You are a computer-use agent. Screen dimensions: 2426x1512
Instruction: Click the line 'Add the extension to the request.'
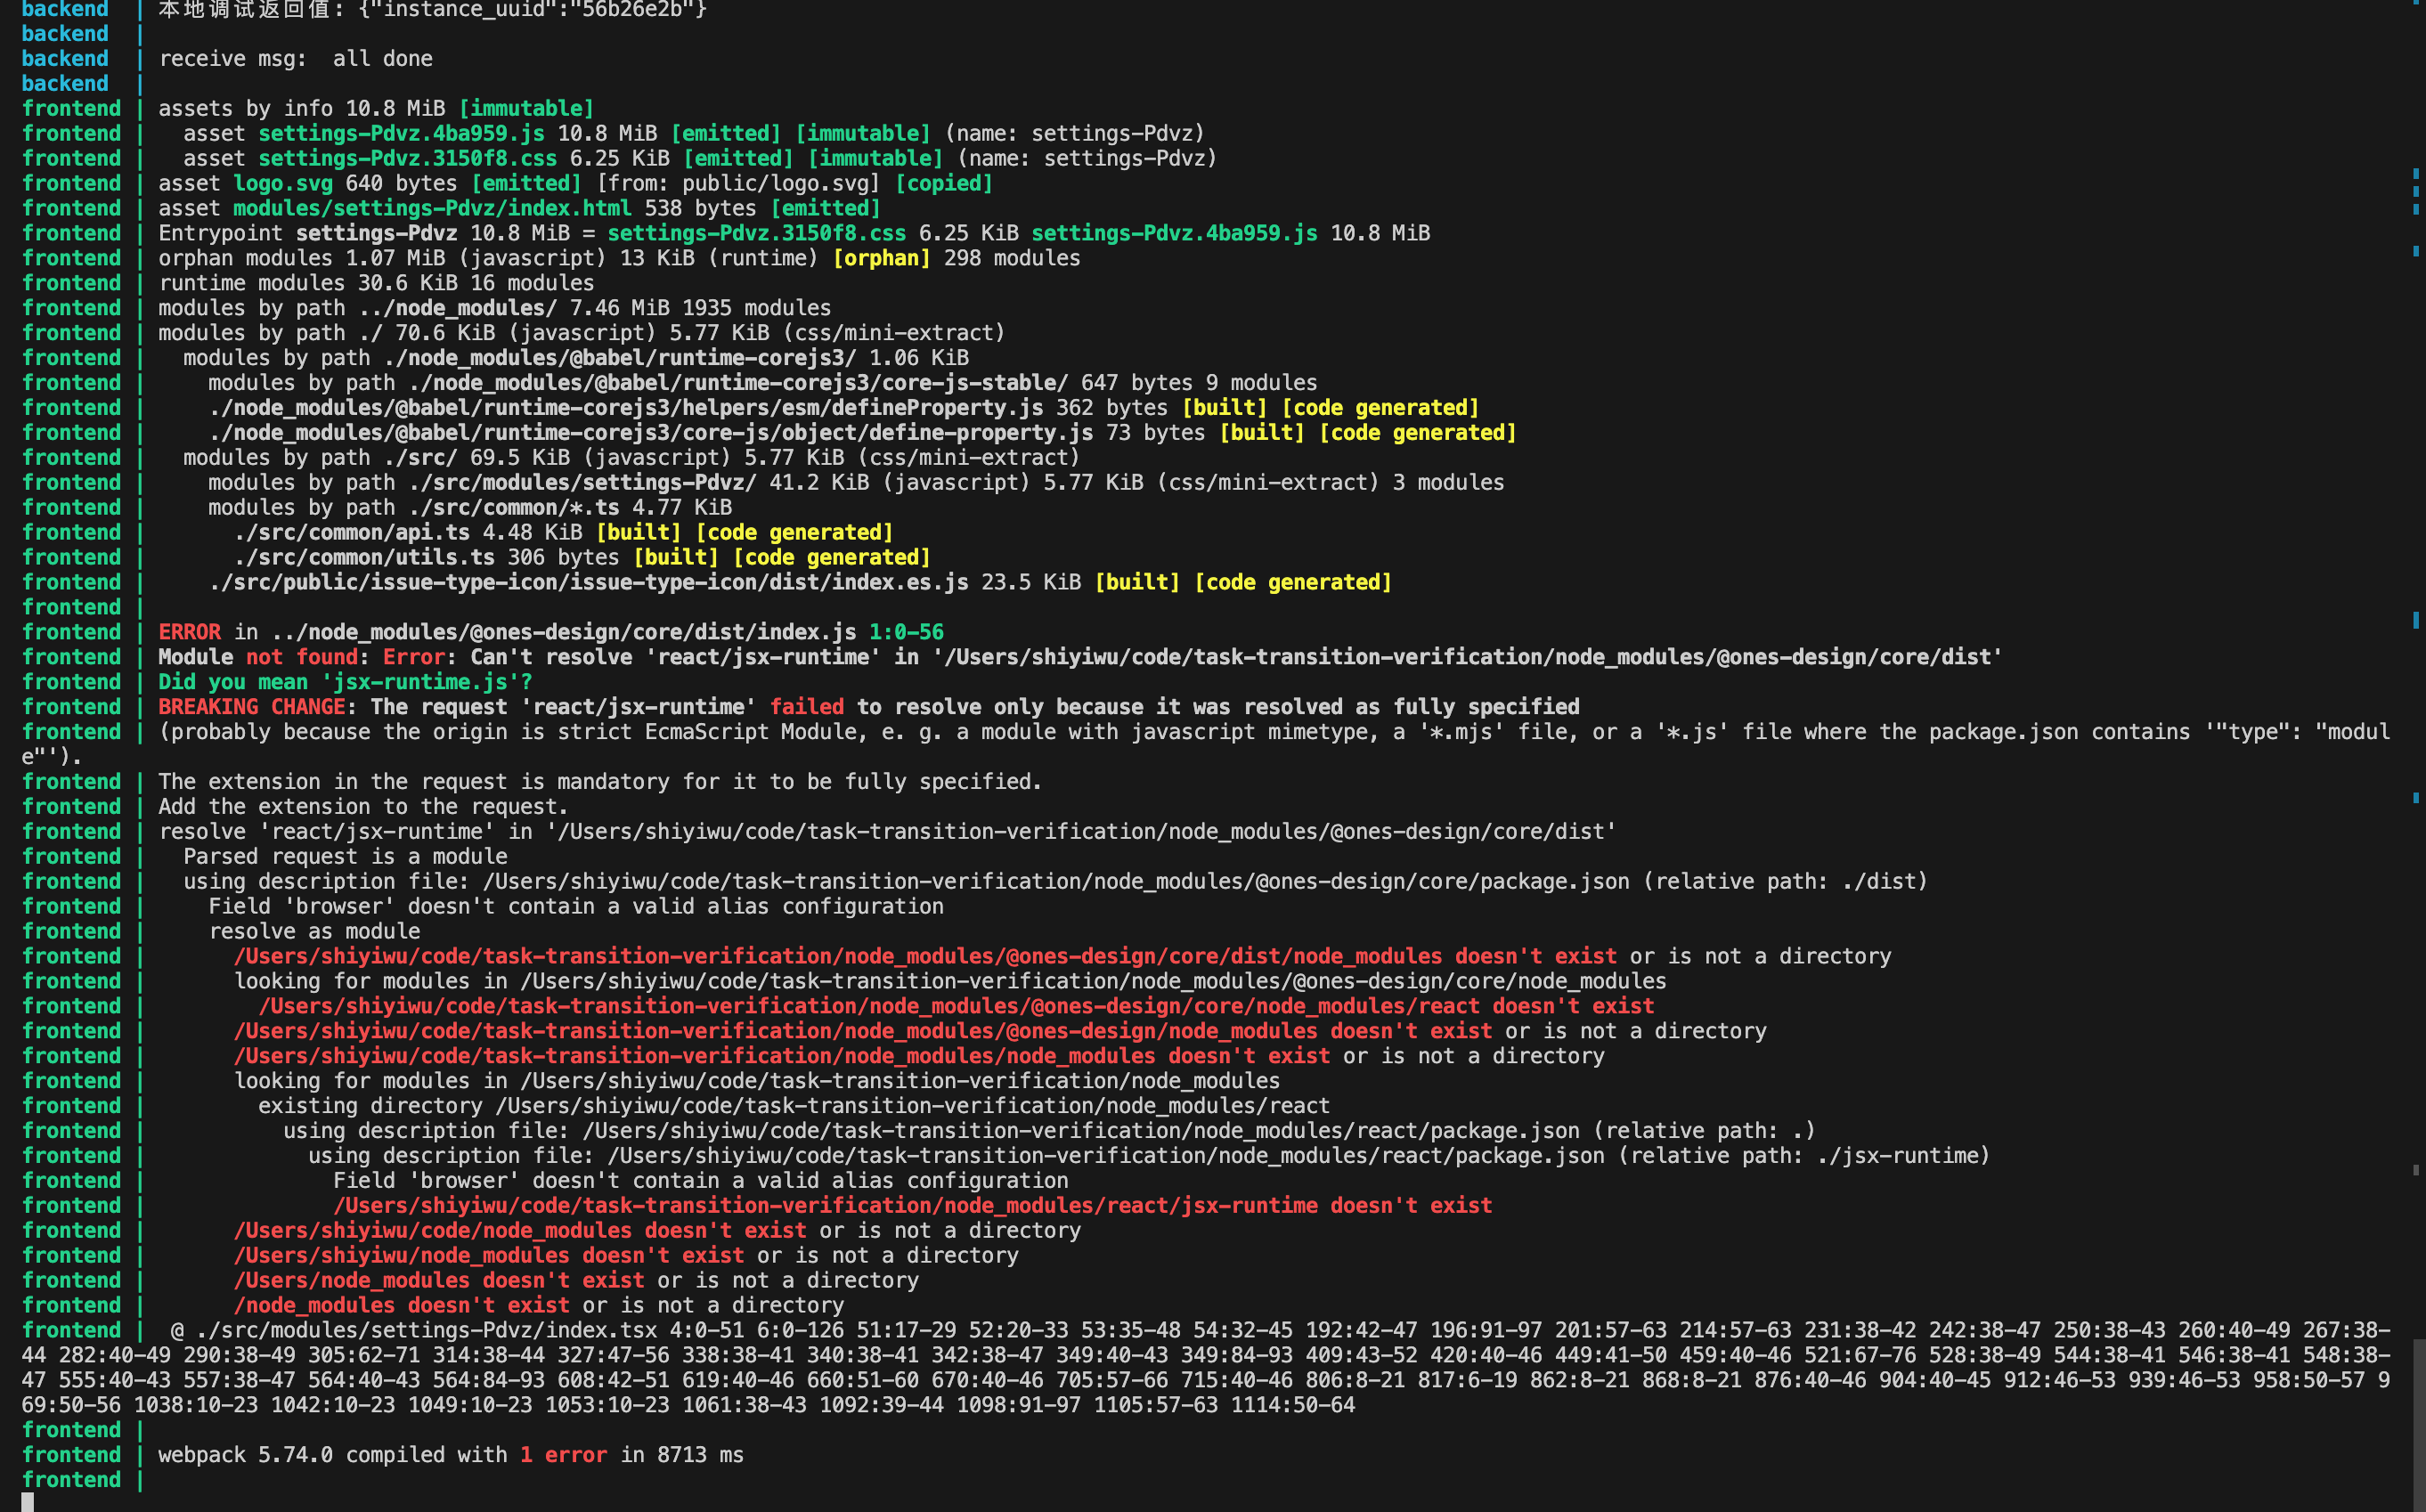click(x=363, y=807)
